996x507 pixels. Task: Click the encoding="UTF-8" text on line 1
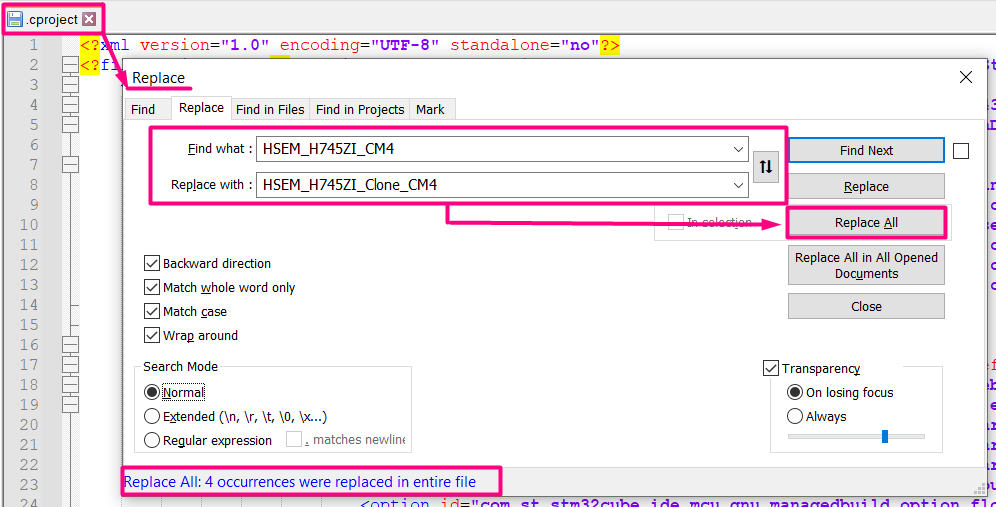point(359,46)
